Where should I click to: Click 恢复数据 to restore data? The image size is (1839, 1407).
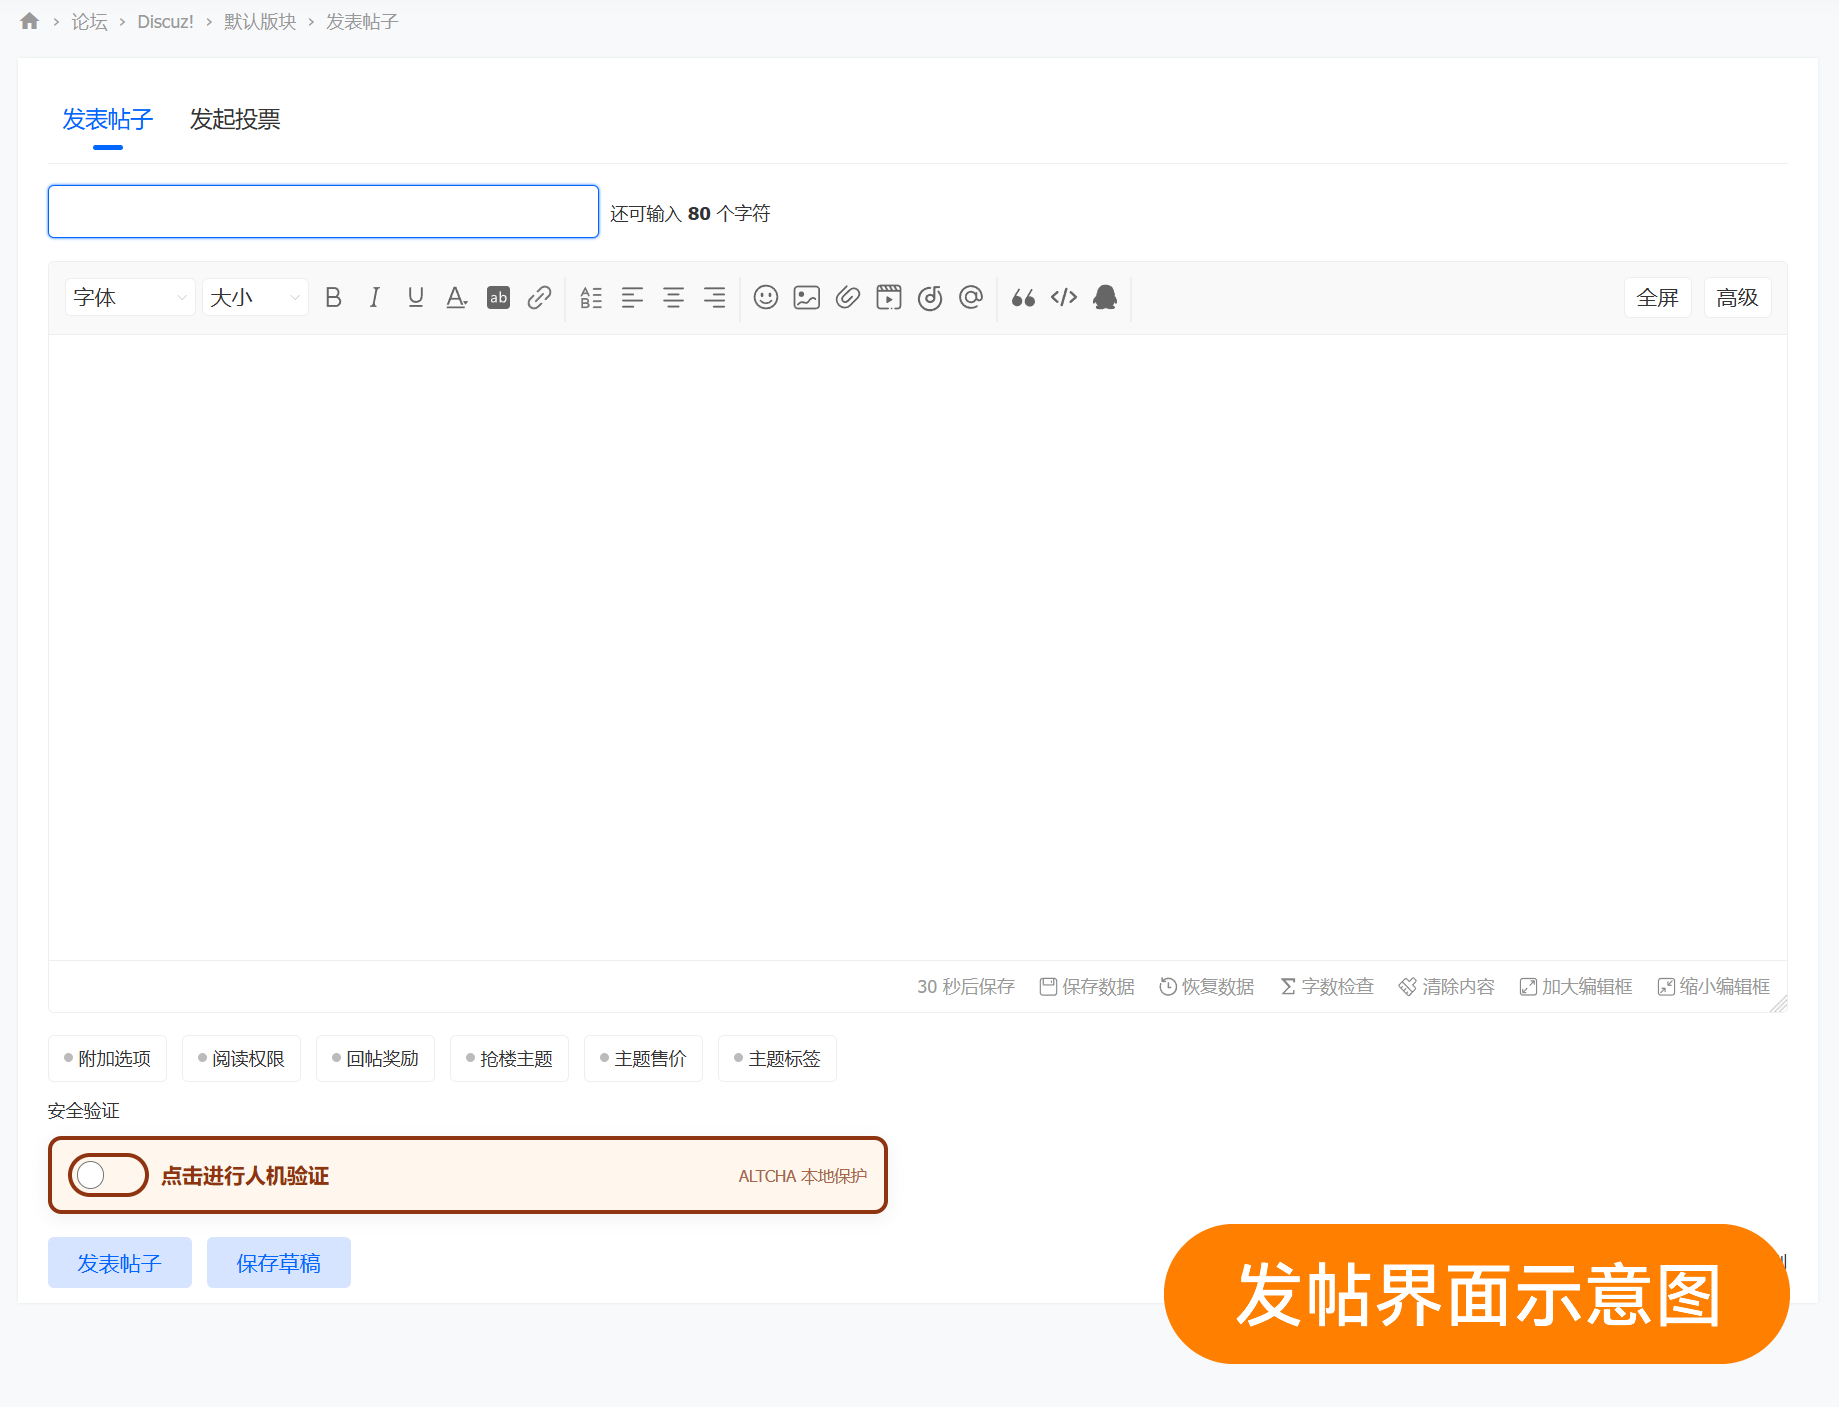tap(1206, 987)
